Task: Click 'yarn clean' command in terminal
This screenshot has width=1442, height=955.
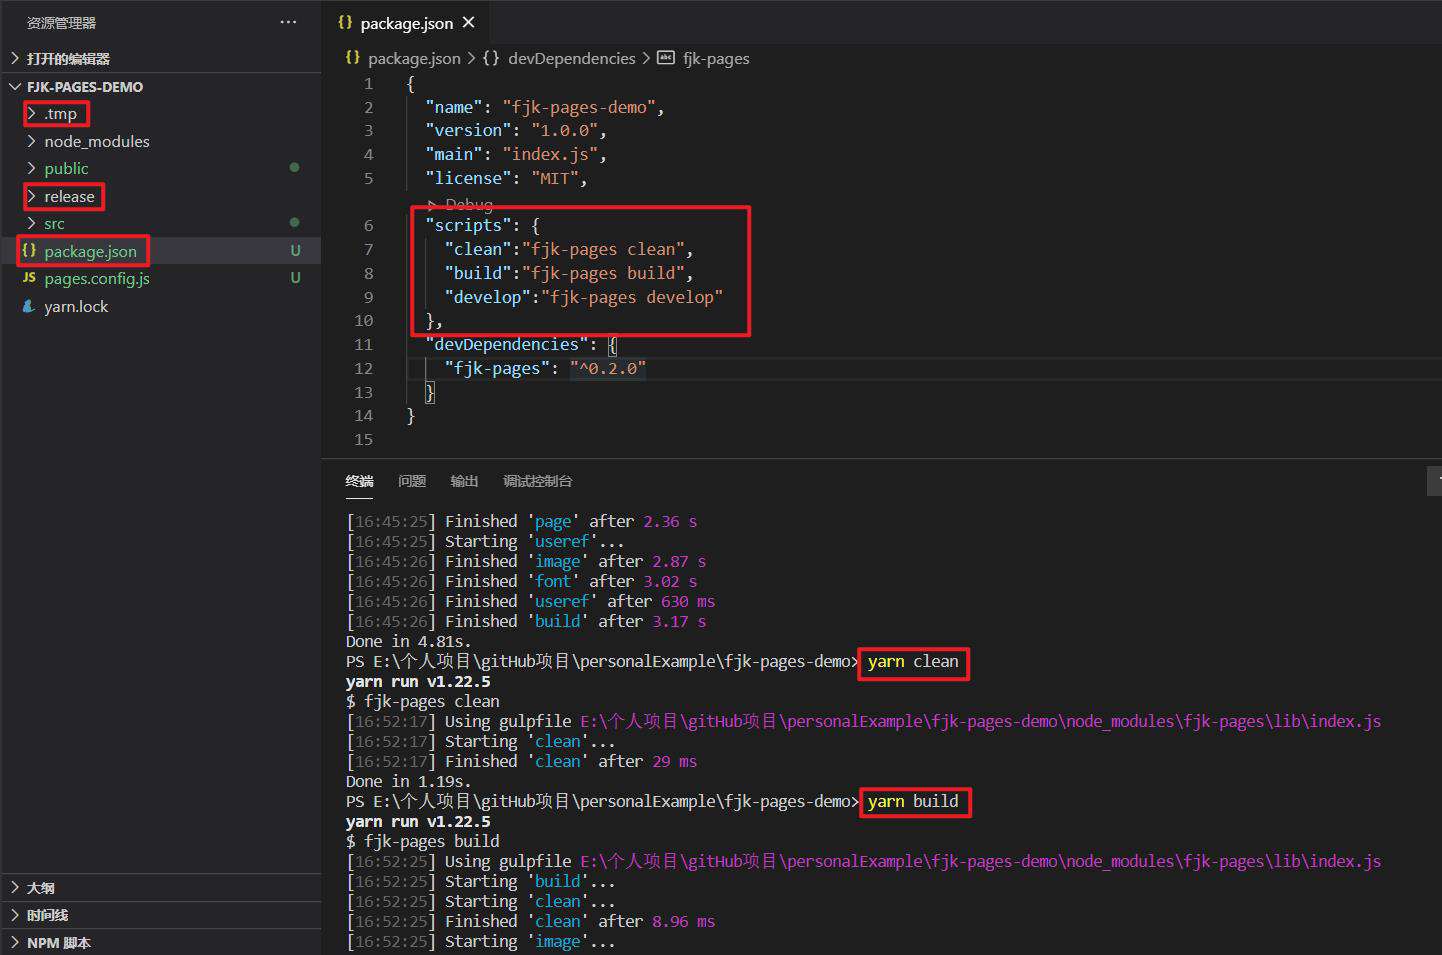Action: pos(913,661)
